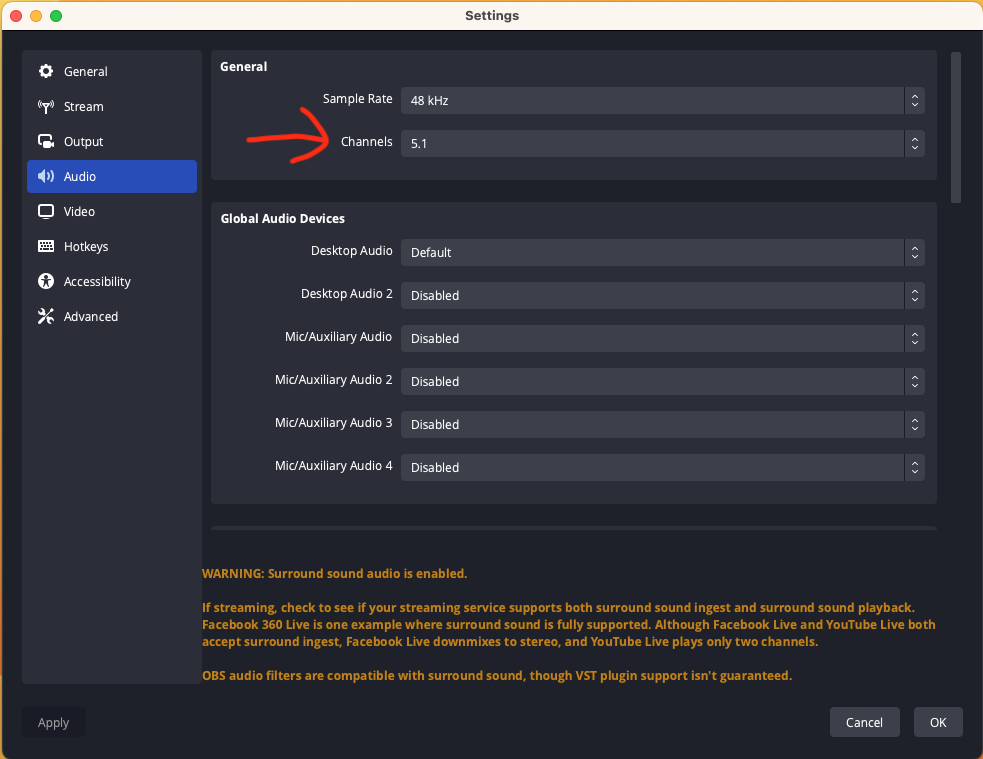Viewport: 983px width, 759px height.
Task: Select the Advanced wrench icon
Action: pos(45,316)
